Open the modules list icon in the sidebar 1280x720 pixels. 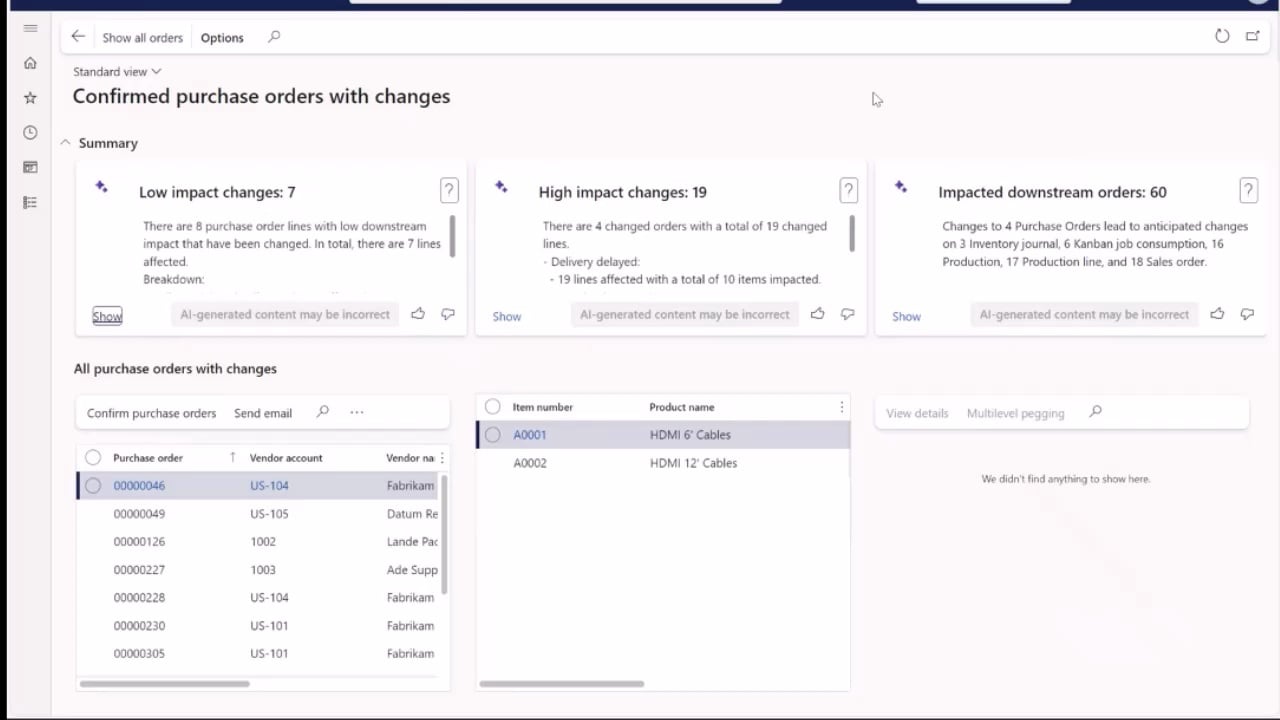30,202
